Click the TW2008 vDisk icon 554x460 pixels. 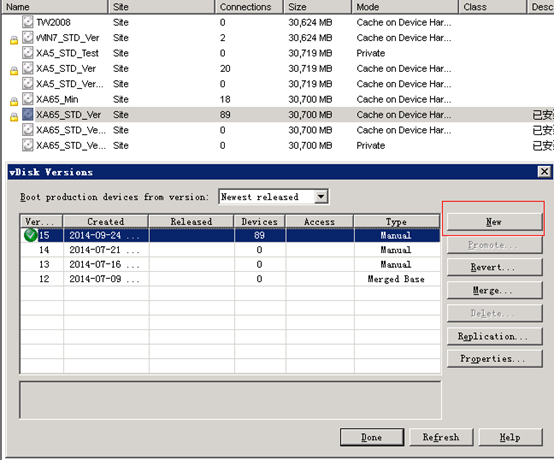click(x=28, y=22)
